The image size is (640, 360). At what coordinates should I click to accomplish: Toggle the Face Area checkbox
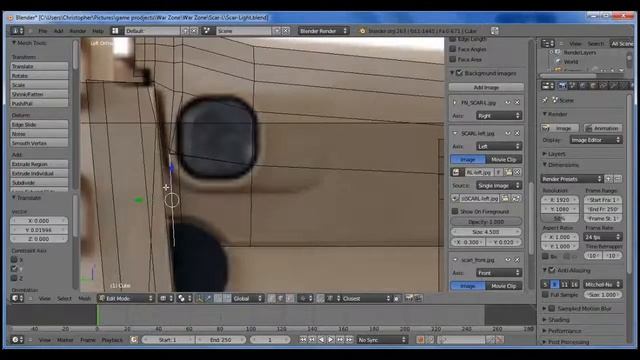tap(453, 59)
